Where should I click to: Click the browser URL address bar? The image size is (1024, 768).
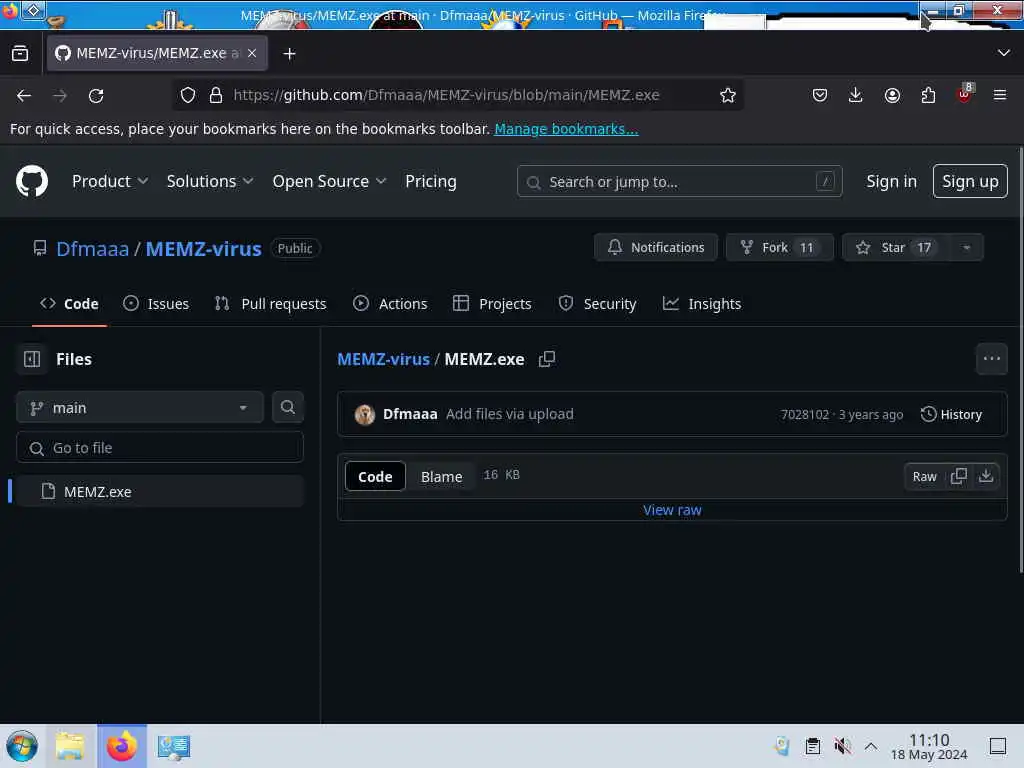(457, 95)
